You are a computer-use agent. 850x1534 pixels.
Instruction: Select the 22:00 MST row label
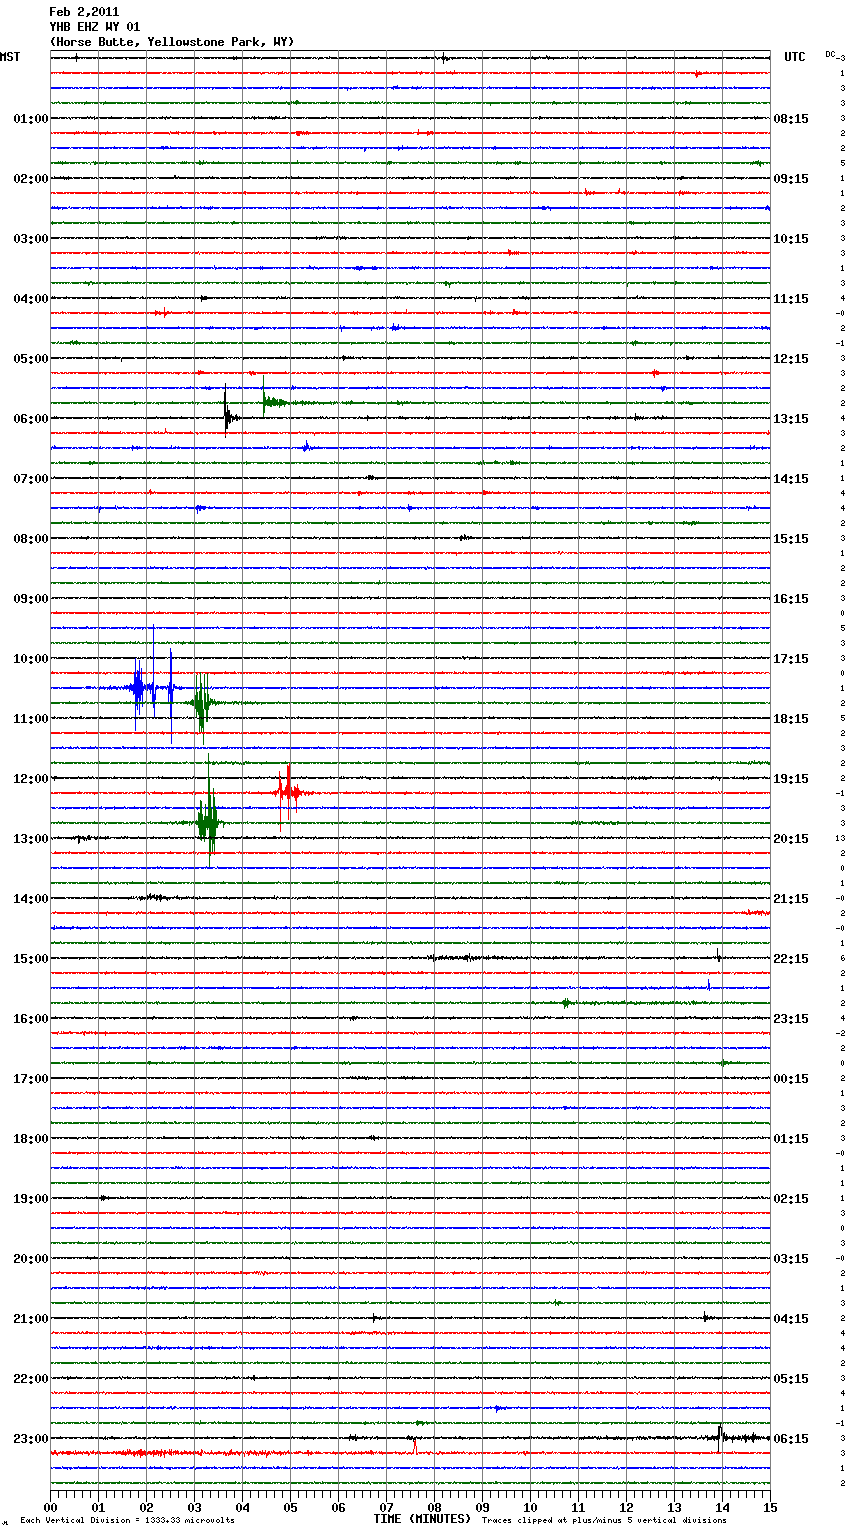[31, 1379]
